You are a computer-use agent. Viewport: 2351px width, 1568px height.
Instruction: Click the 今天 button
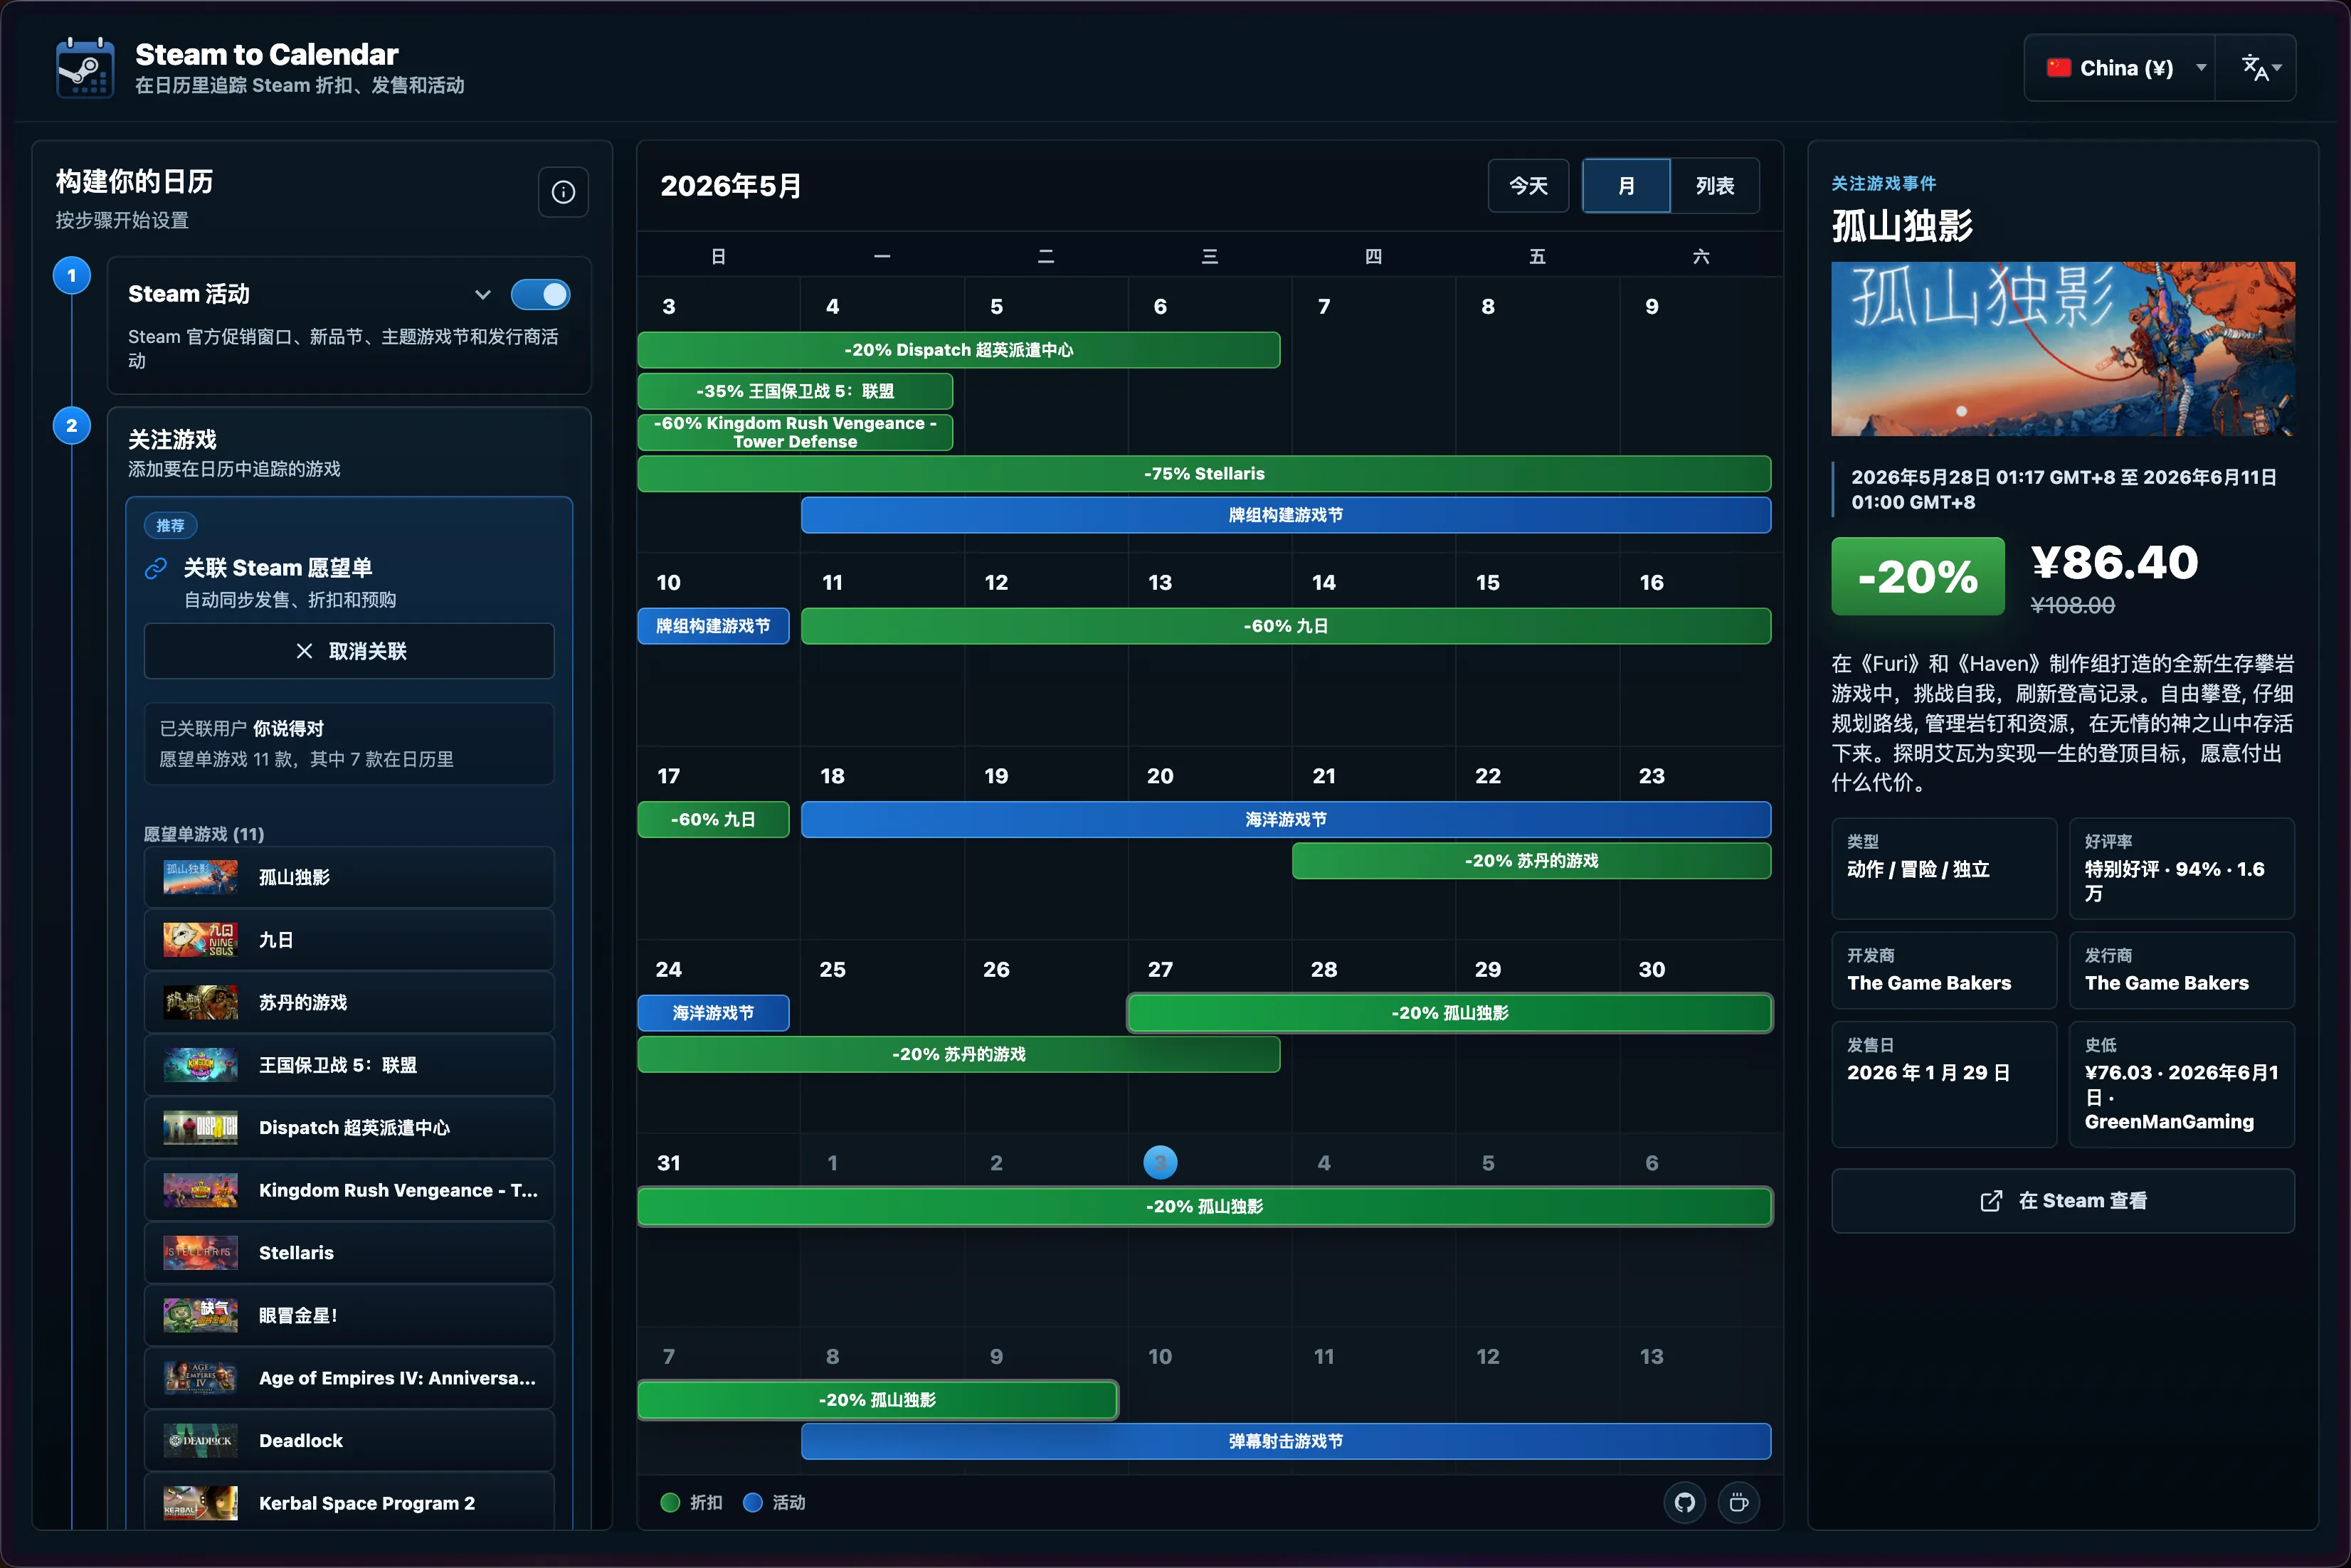tap(1528, 186)
